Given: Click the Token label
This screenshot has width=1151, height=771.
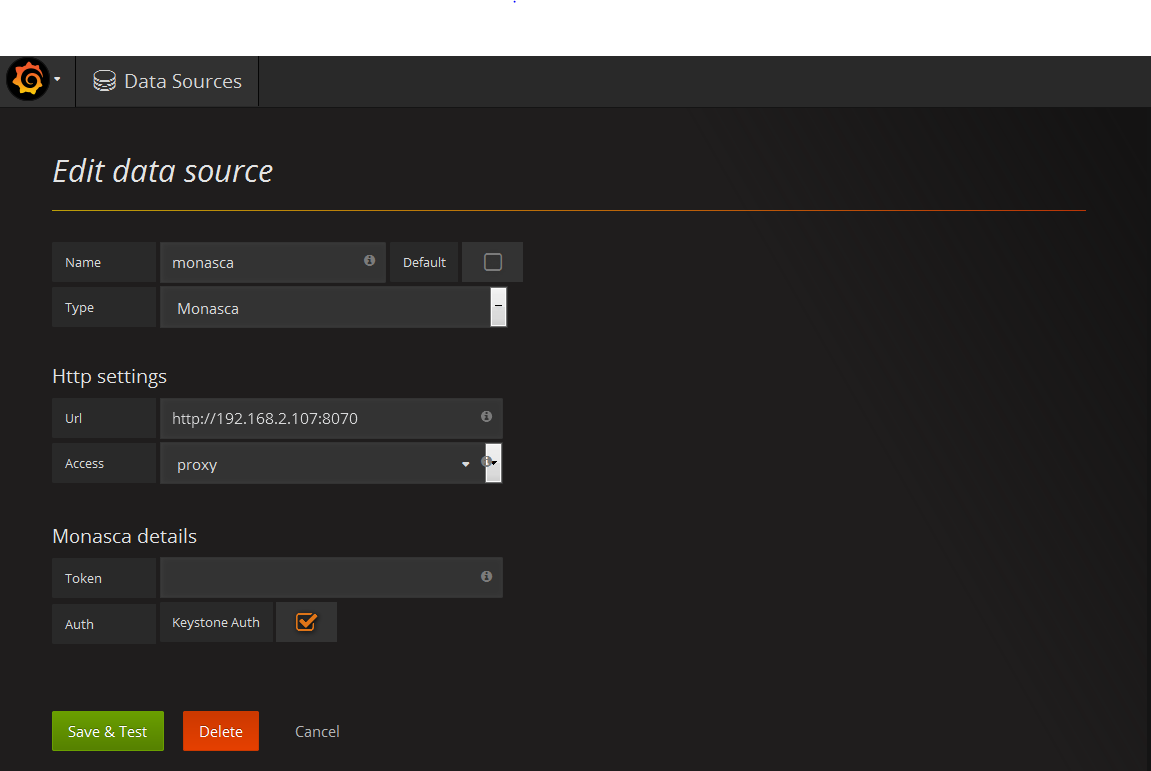Looking at the screenshot, I should pos(104,578).
